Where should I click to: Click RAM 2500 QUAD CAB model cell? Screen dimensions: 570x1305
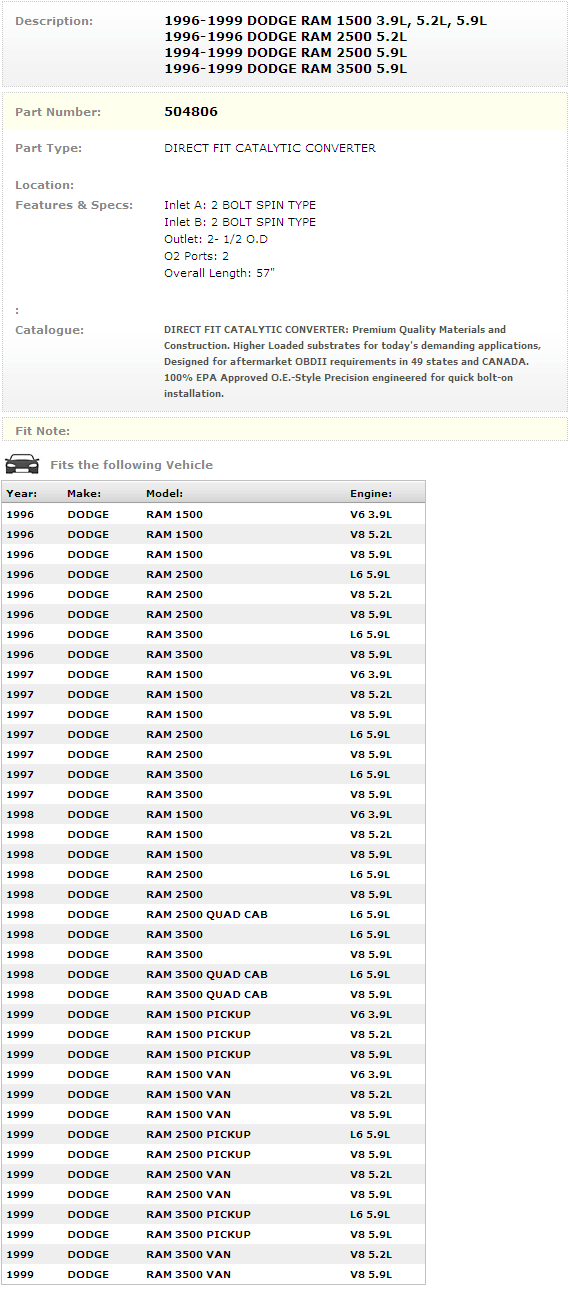click(207, 914)
